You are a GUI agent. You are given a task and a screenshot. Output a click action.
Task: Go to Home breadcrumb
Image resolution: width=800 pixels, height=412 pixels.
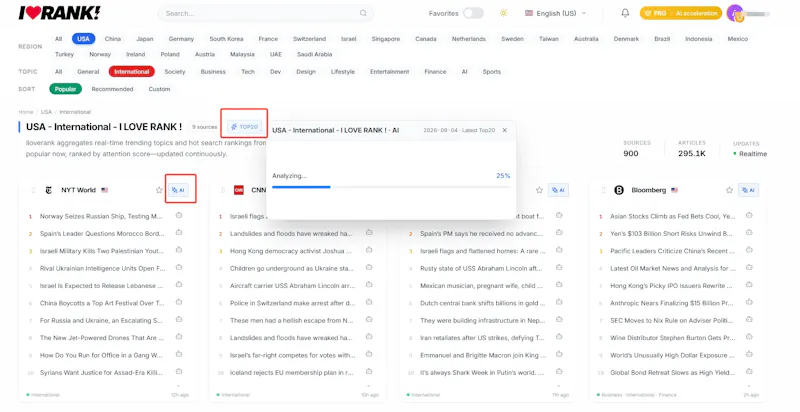26,112
